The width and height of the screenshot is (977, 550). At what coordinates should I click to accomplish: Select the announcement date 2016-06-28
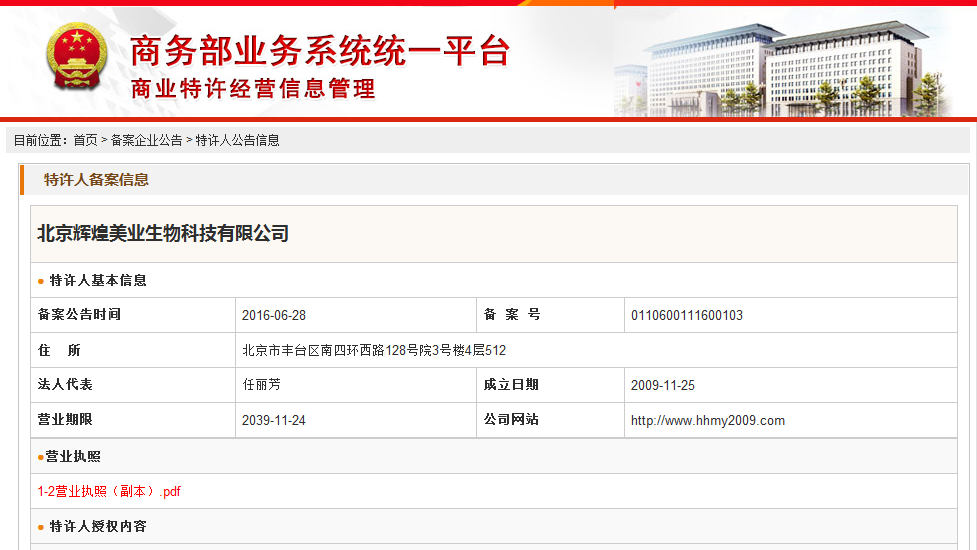click(x=274, y=315)
